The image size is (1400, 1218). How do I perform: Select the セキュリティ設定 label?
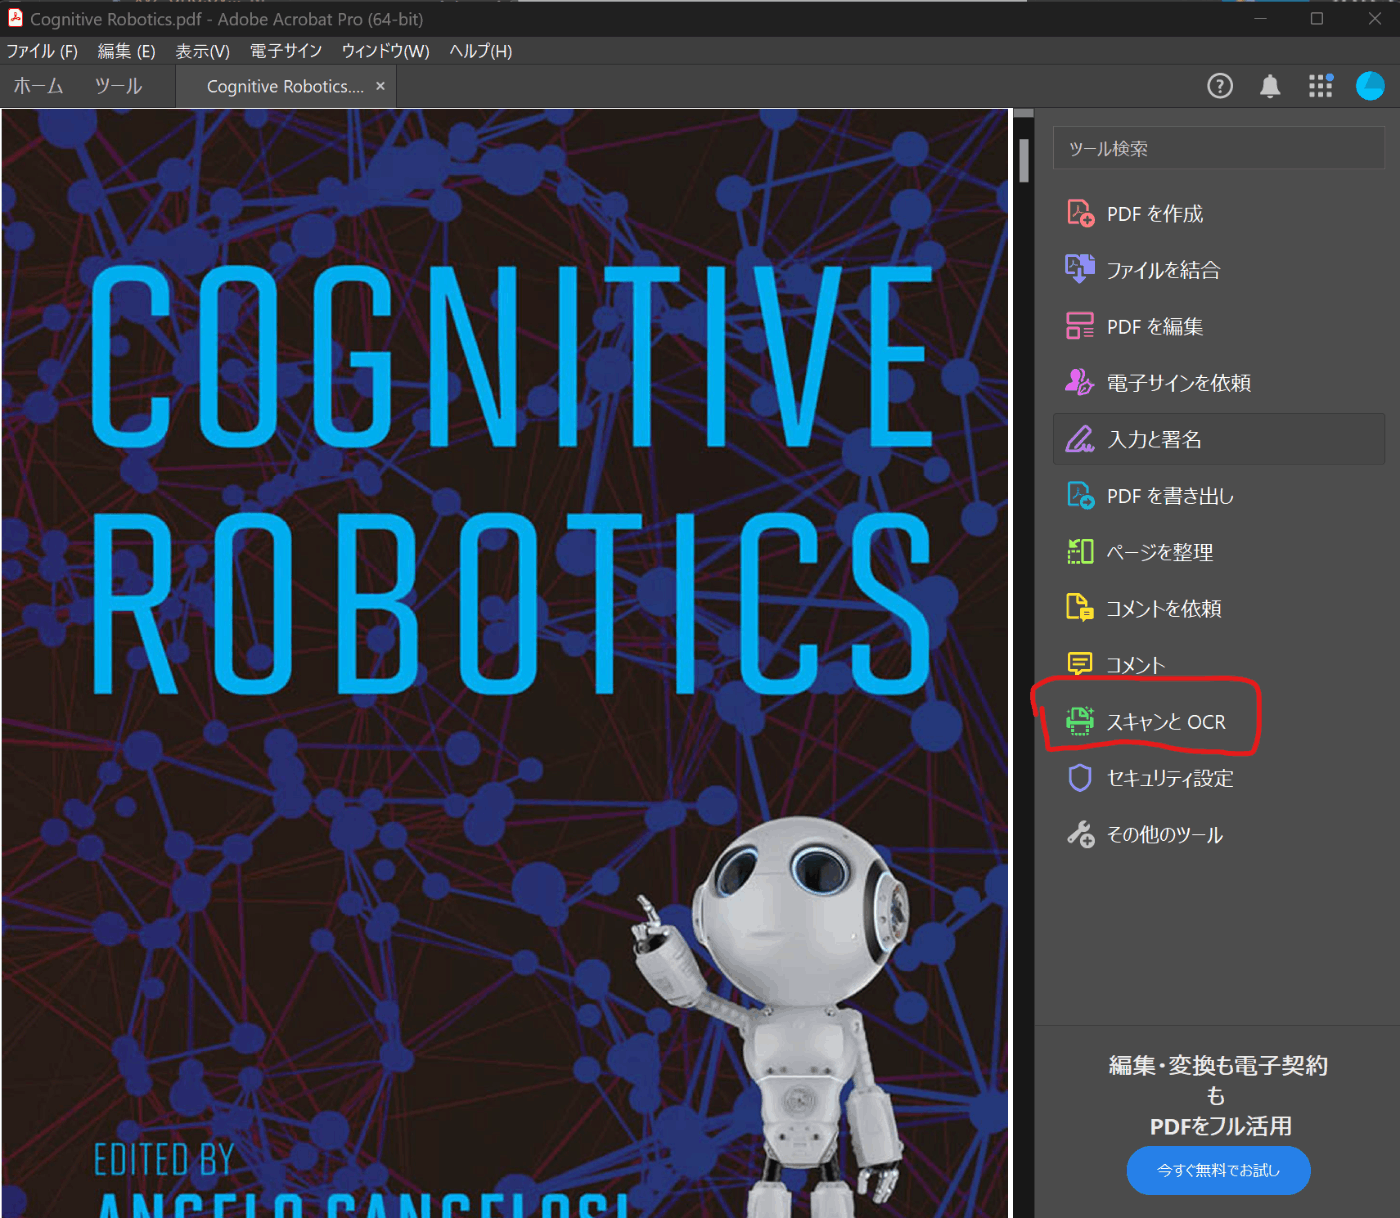1170,778
